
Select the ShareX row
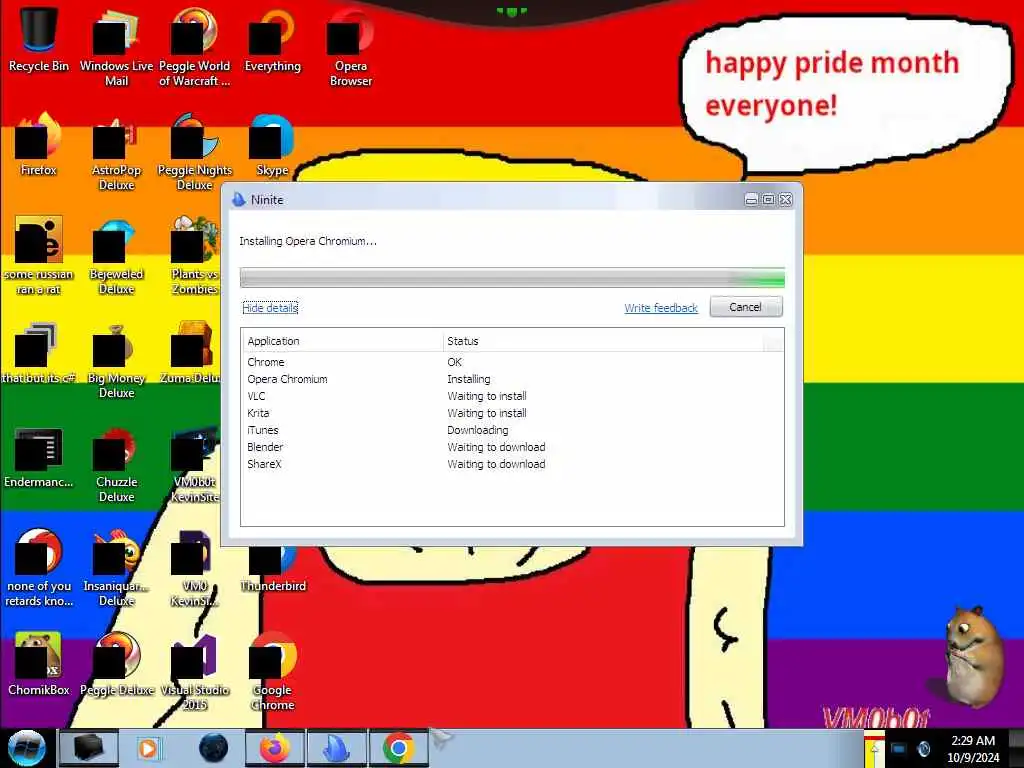[512, 464]
